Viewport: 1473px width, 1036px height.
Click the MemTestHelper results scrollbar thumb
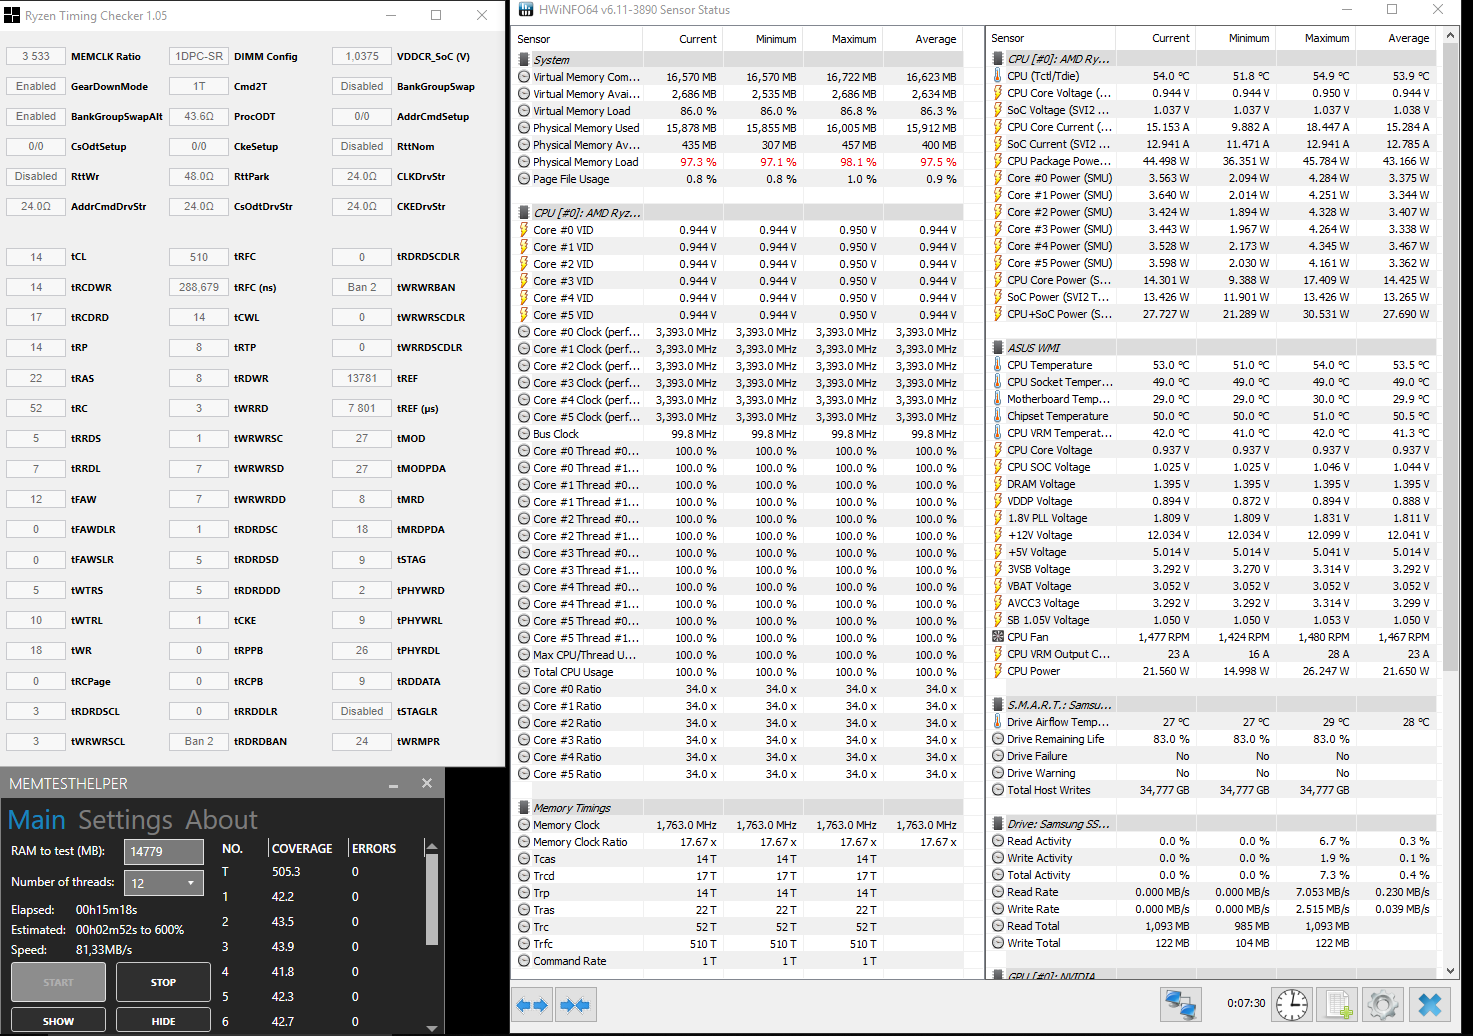pyautogui.click(x=432, y=899)
